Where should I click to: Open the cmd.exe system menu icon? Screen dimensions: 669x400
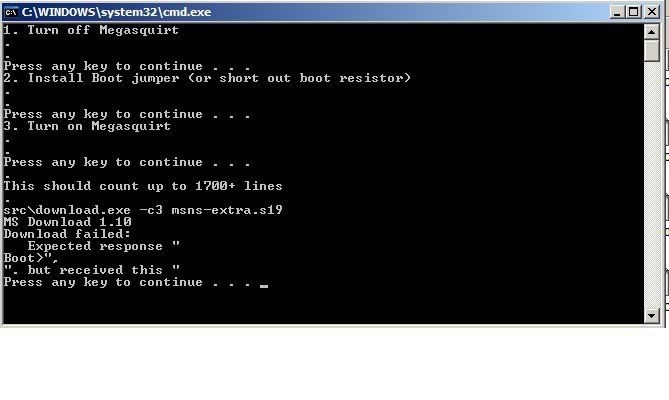(x=11, y=12)
